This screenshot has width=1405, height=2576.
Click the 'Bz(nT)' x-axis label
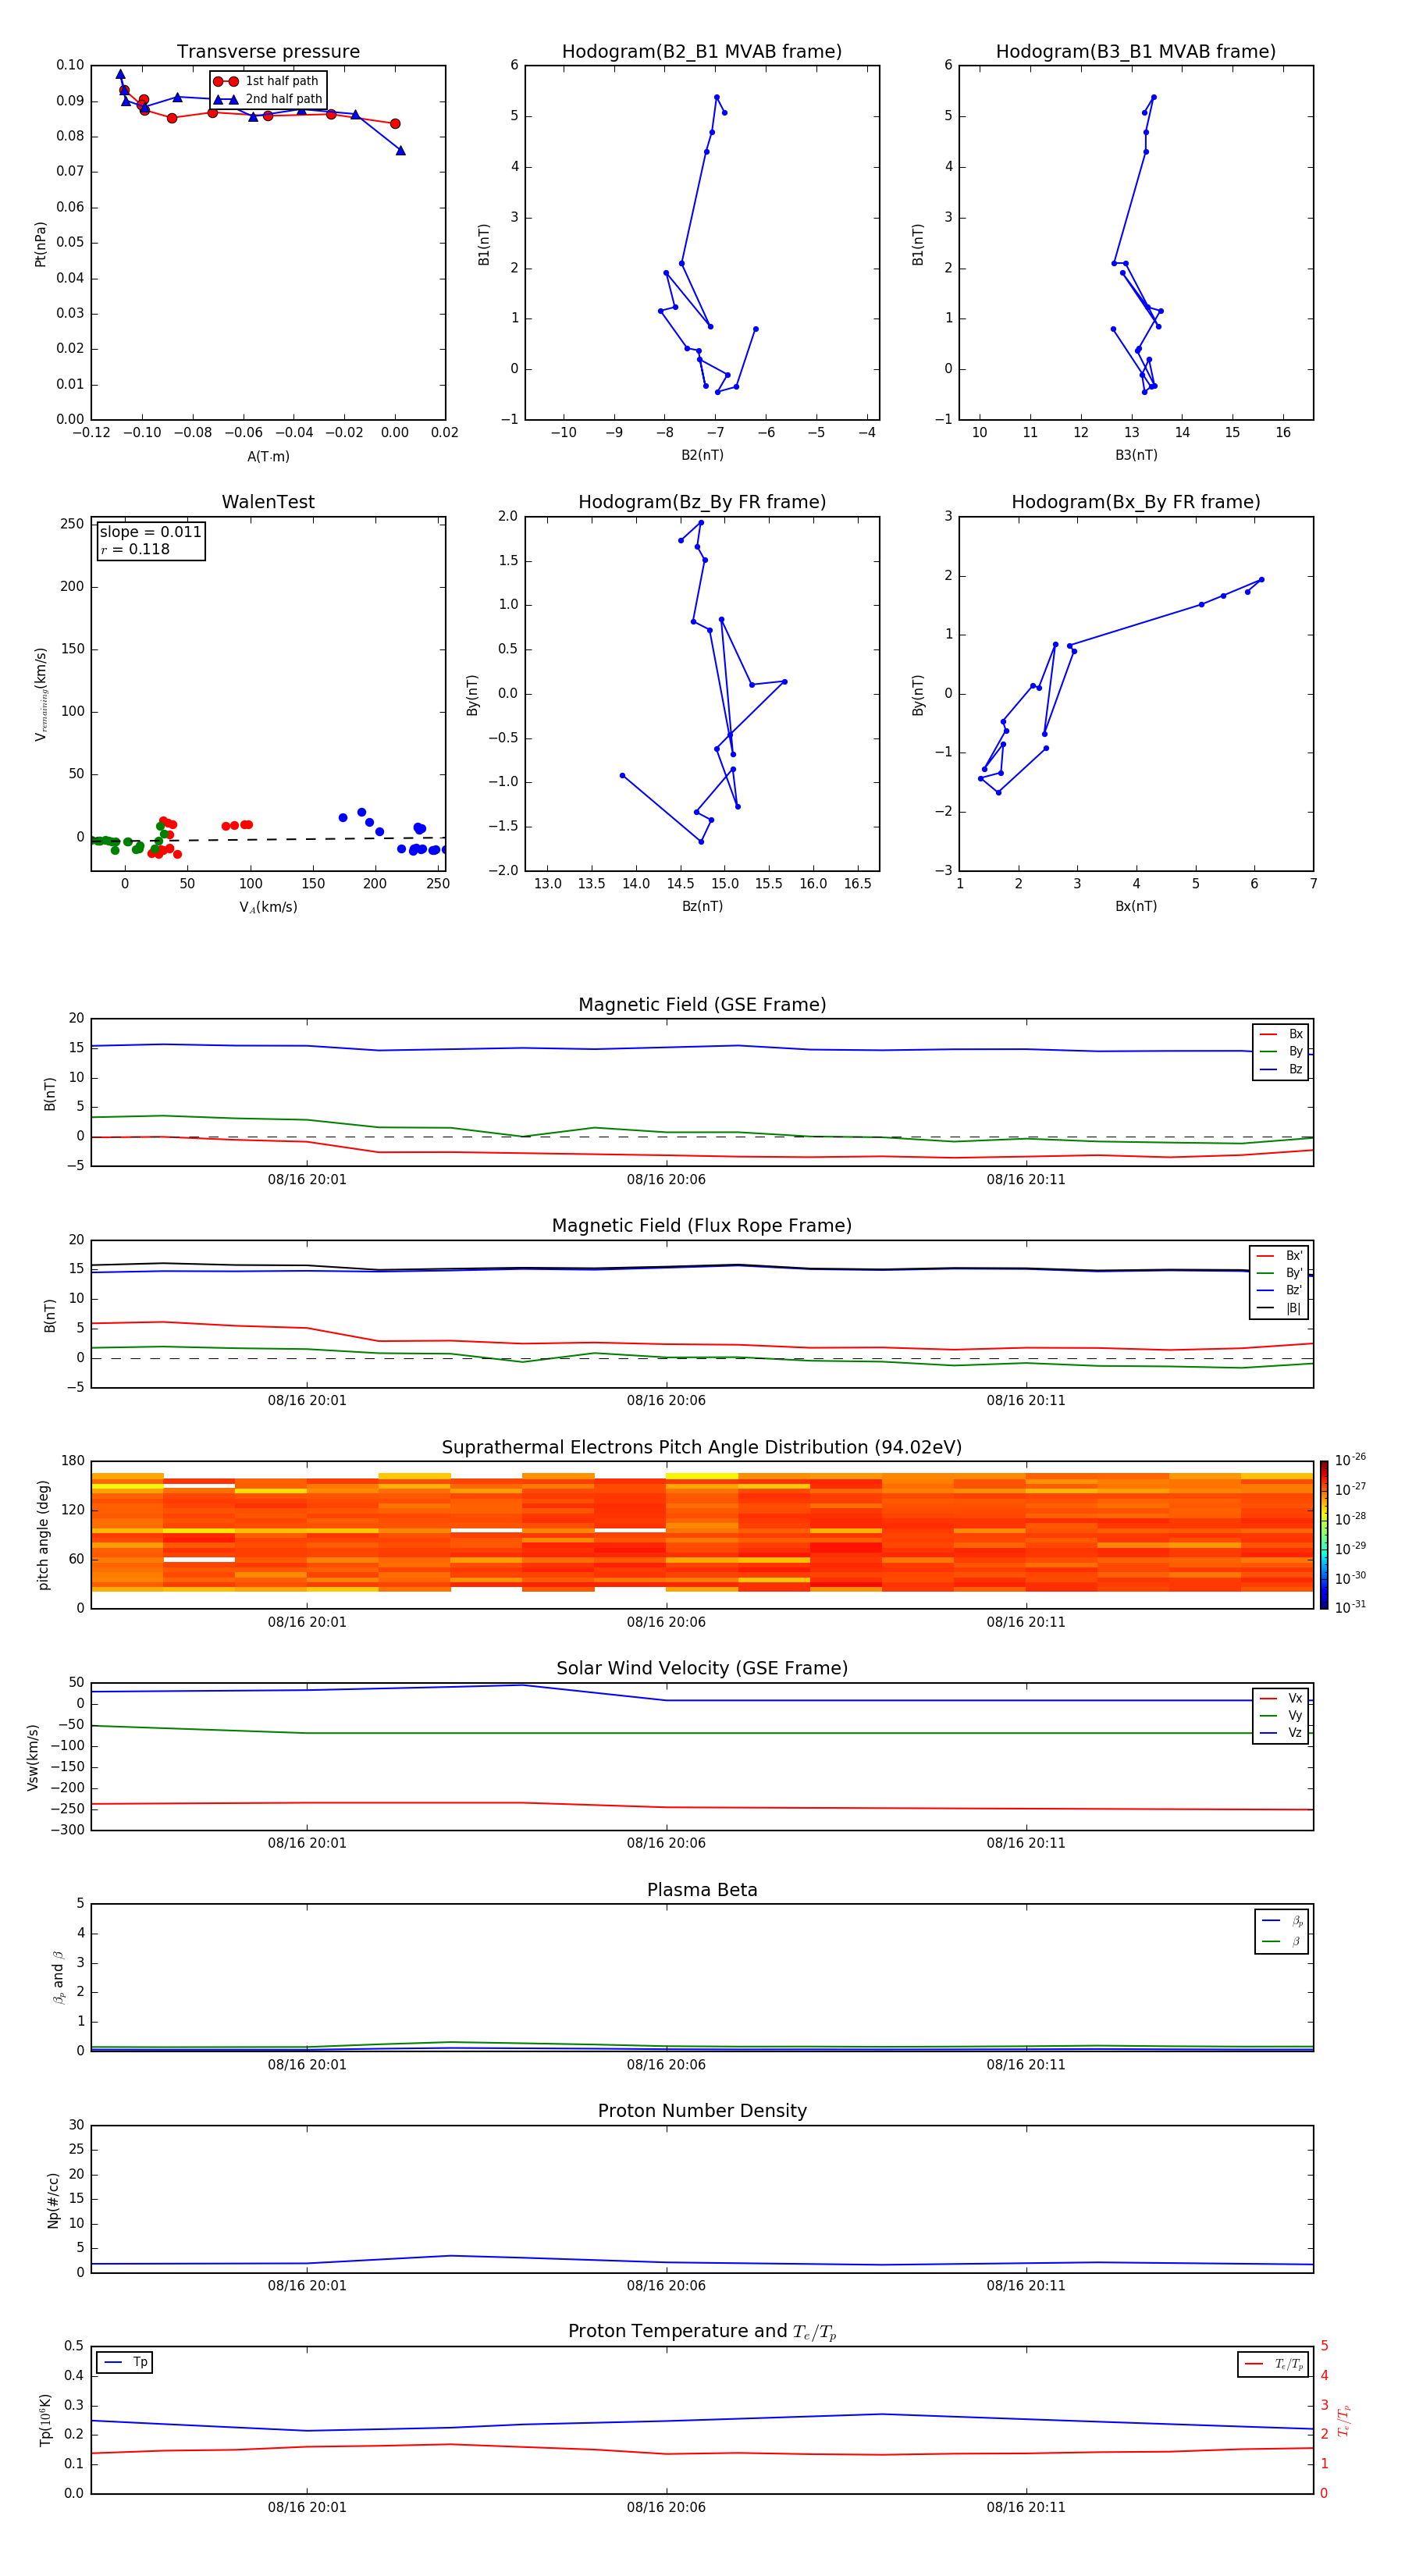(x=702, y=907)
